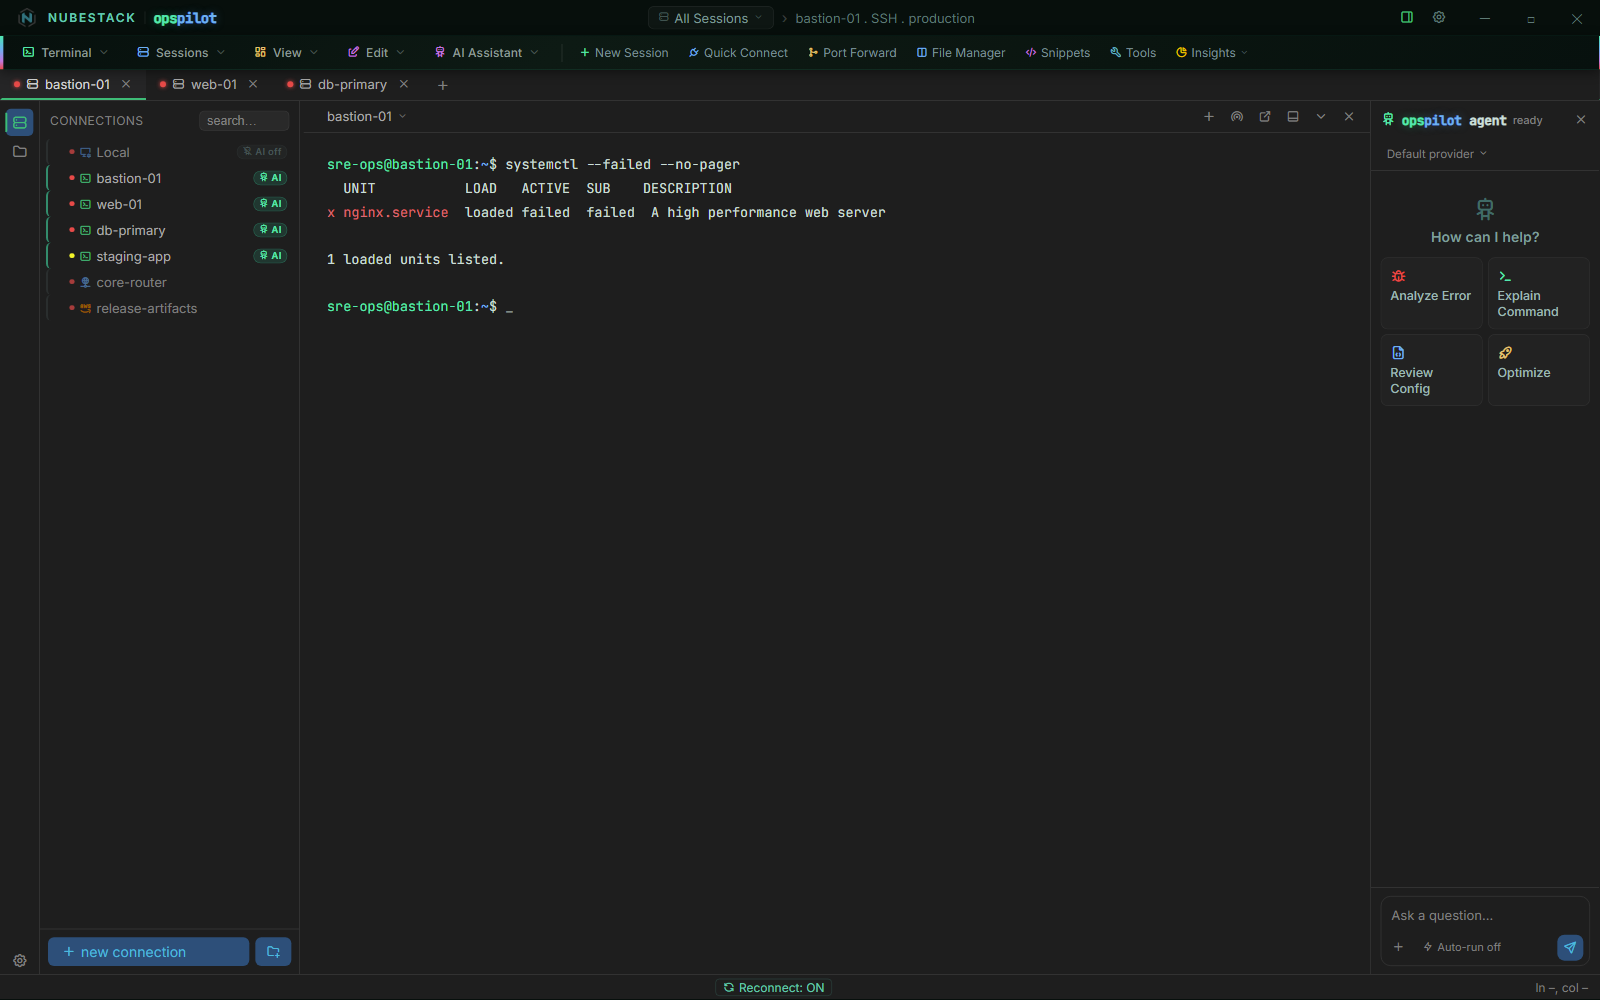Open the Terminal menu dropdown
The height and width of the screenshot is (1000, 1600).
[x=65, y=53]
